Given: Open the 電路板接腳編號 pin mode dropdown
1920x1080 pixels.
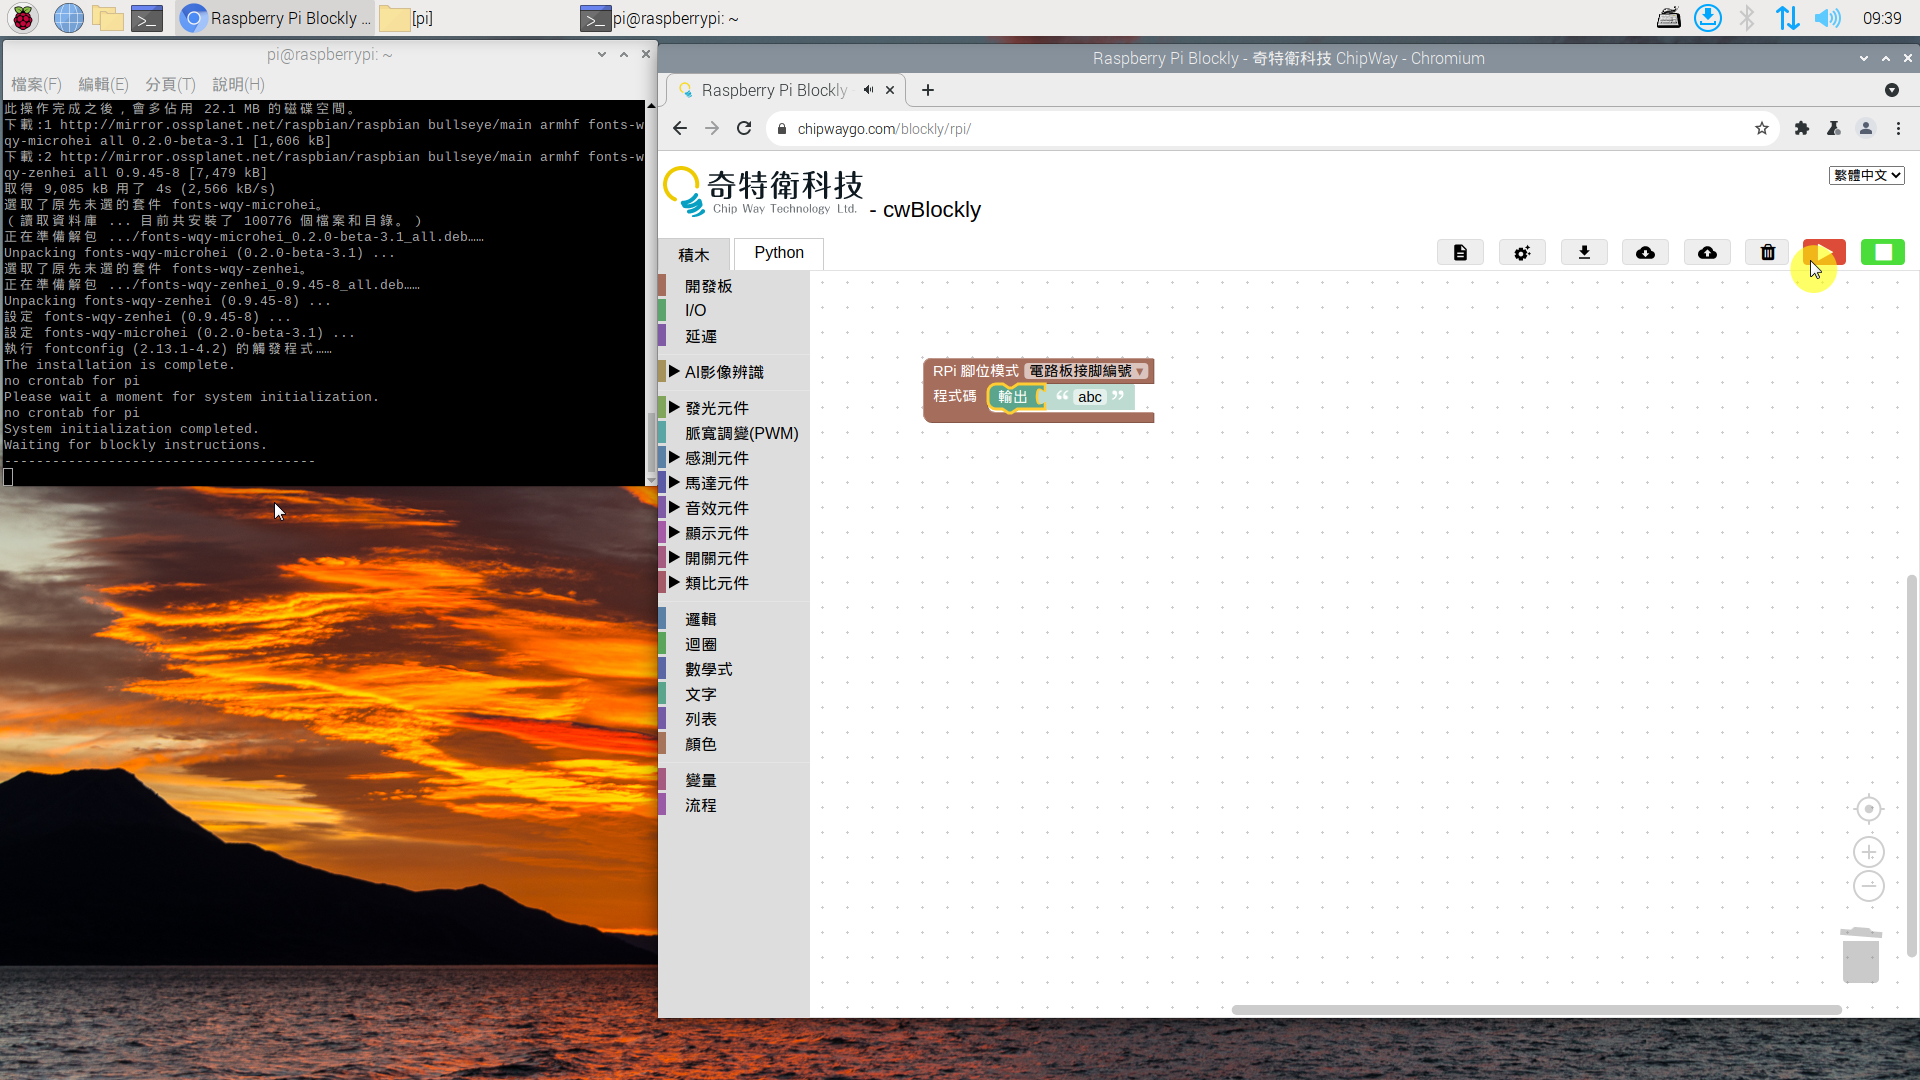Looking at the screenshot, I should pyautogui.click(x=1086, y=371).
